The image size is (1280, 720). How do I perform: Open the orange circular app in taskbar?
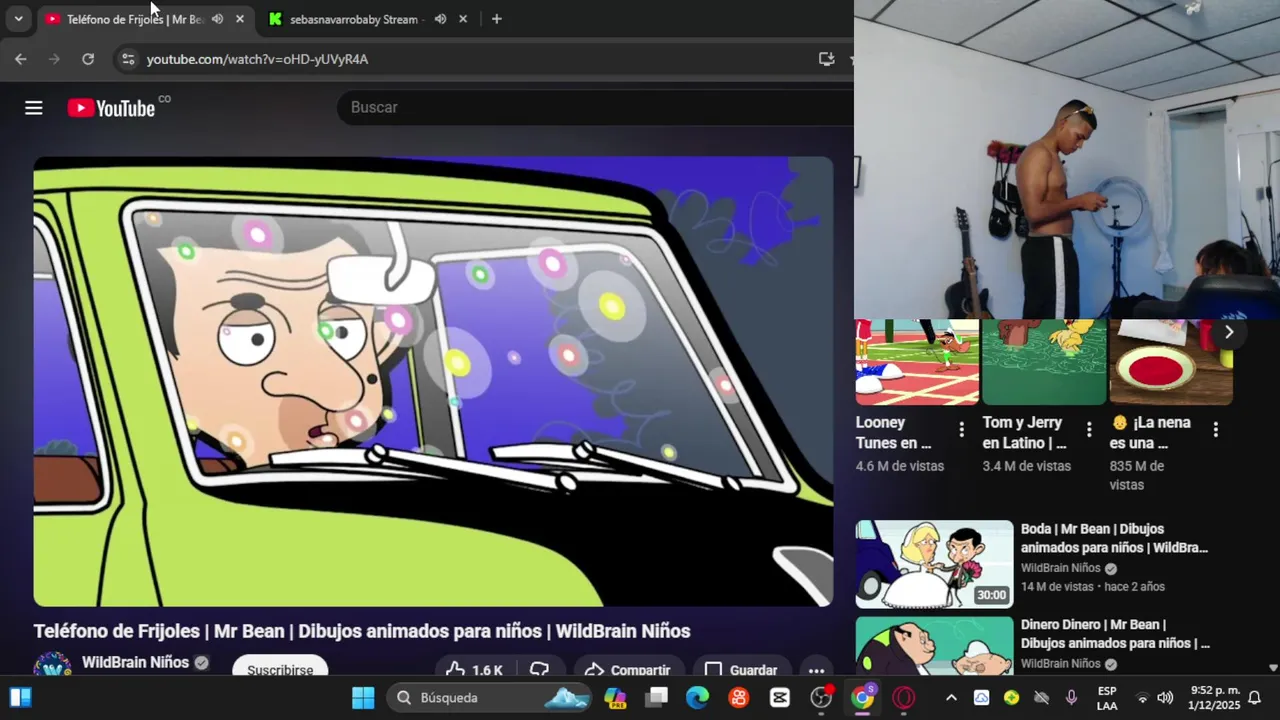coord(738,698)
